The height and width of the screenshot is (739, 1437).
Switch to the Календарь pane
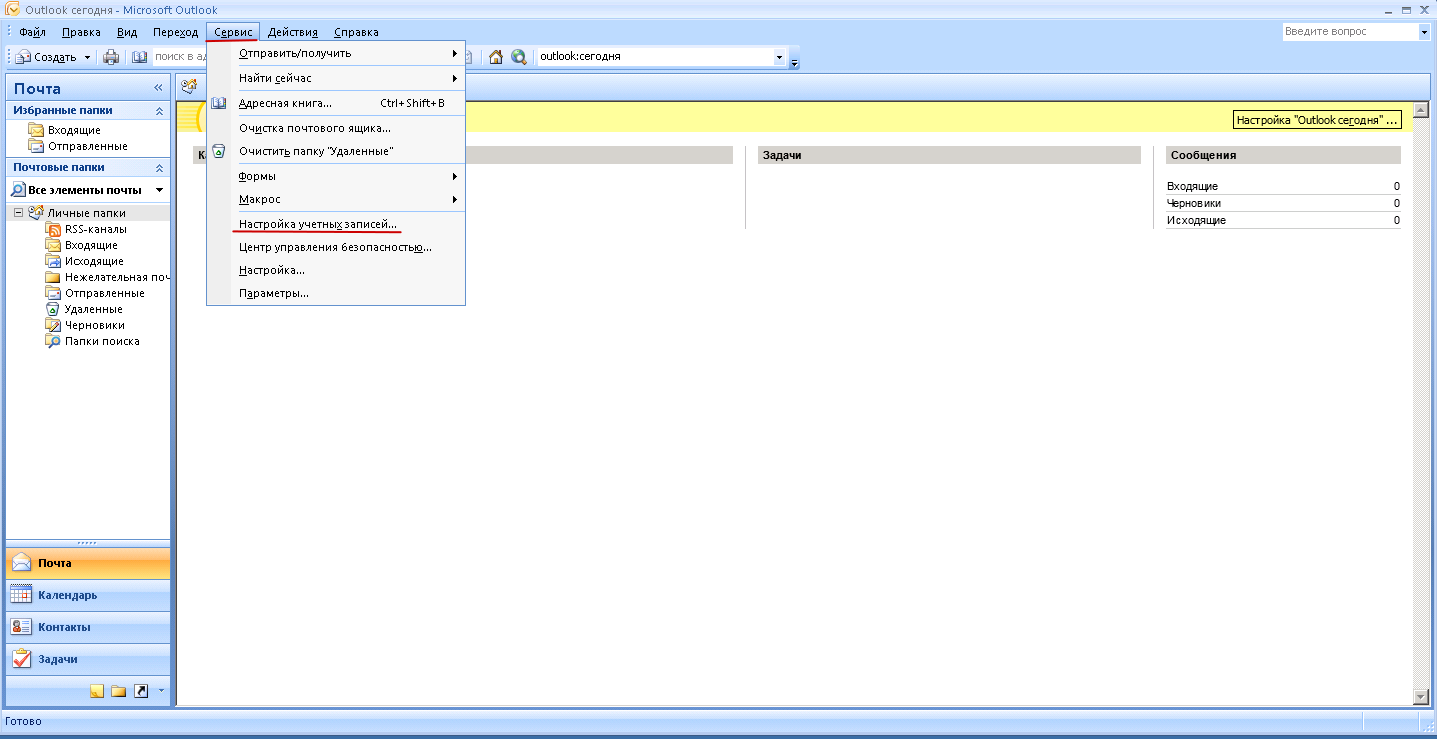(67, 595)
